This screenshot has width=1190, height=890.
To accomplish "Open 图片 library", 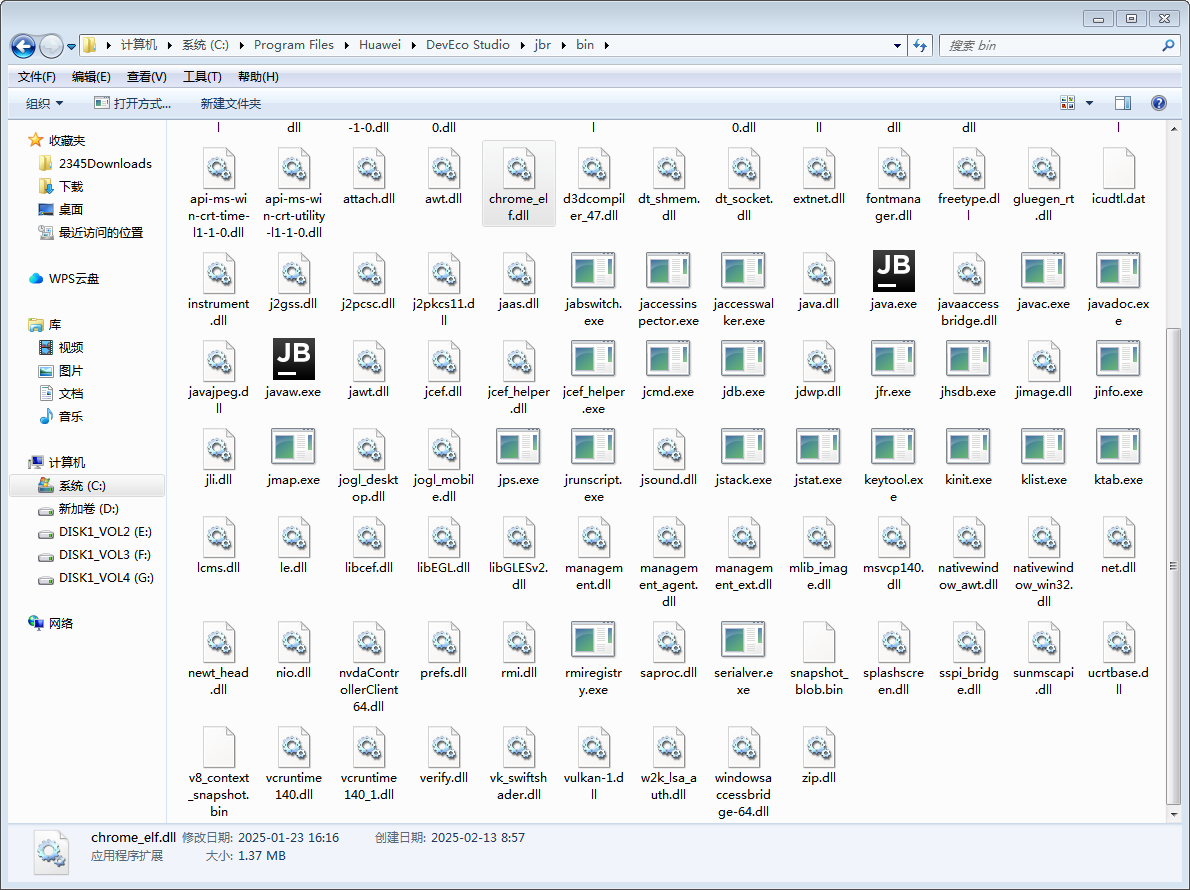I will pos(61,370).
